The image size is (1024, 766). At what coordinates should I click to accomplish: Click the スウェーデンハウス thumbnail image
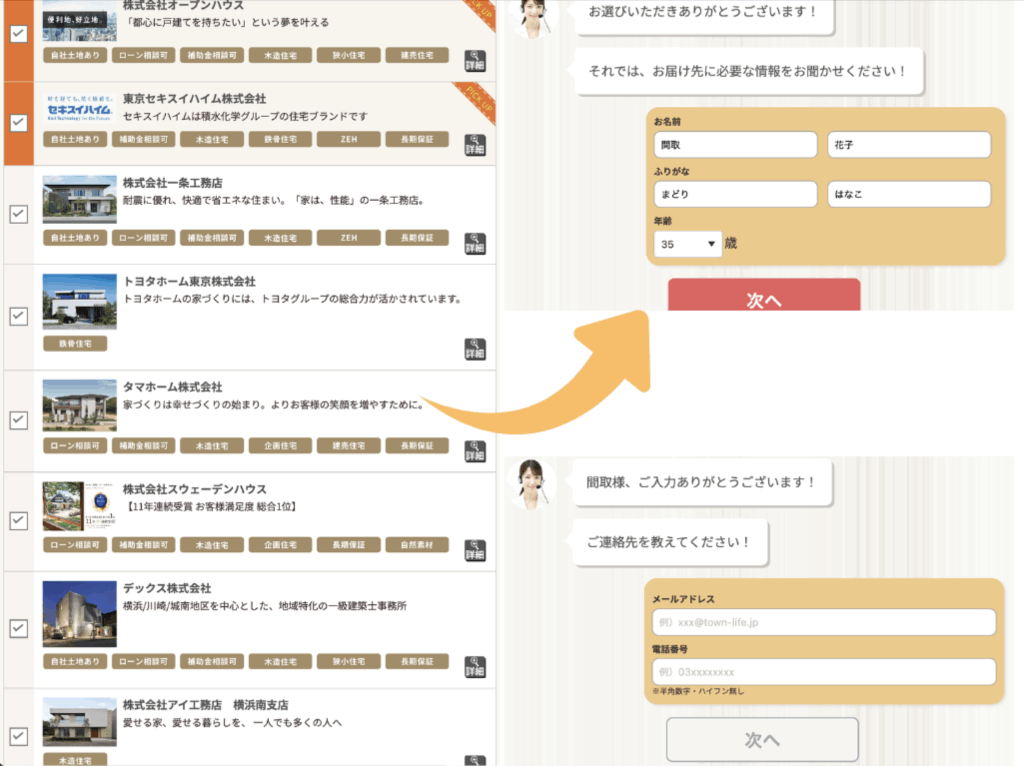click(x=80, y=506)
